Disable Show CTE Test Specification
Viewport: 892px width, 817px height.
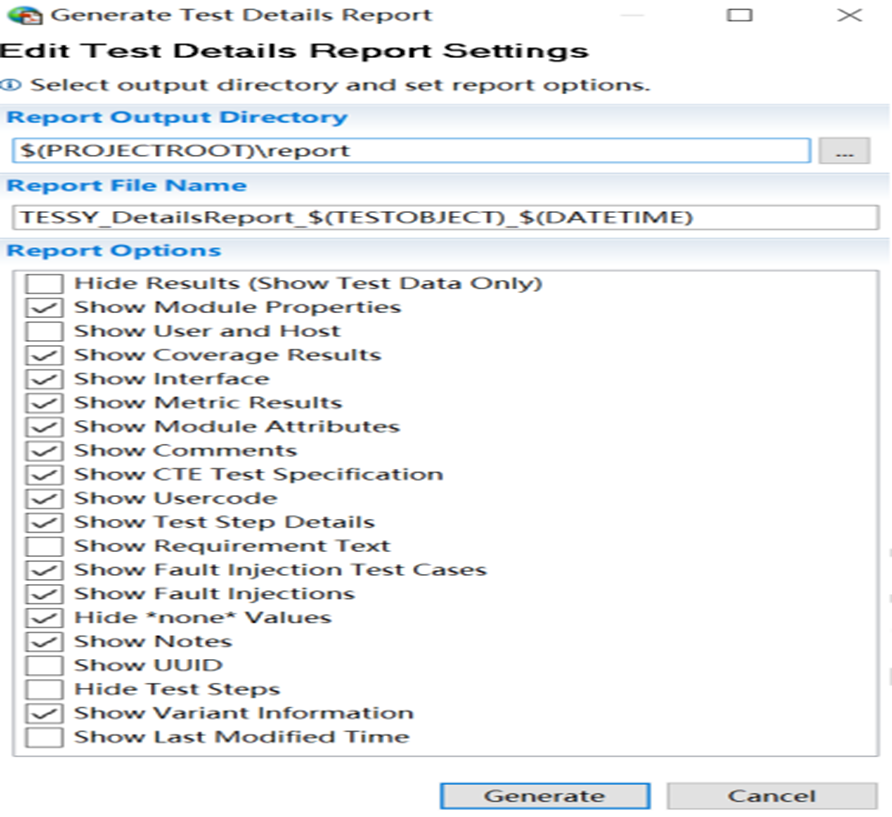click(44, 474)
